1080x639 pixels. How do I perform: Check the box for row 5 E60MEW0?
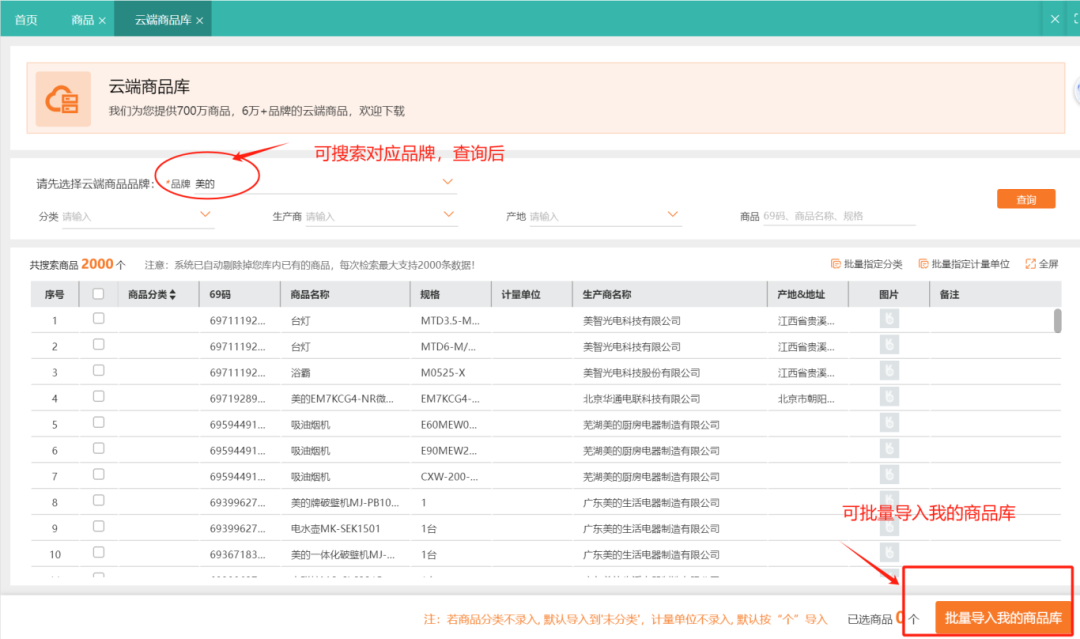(98, 423)
